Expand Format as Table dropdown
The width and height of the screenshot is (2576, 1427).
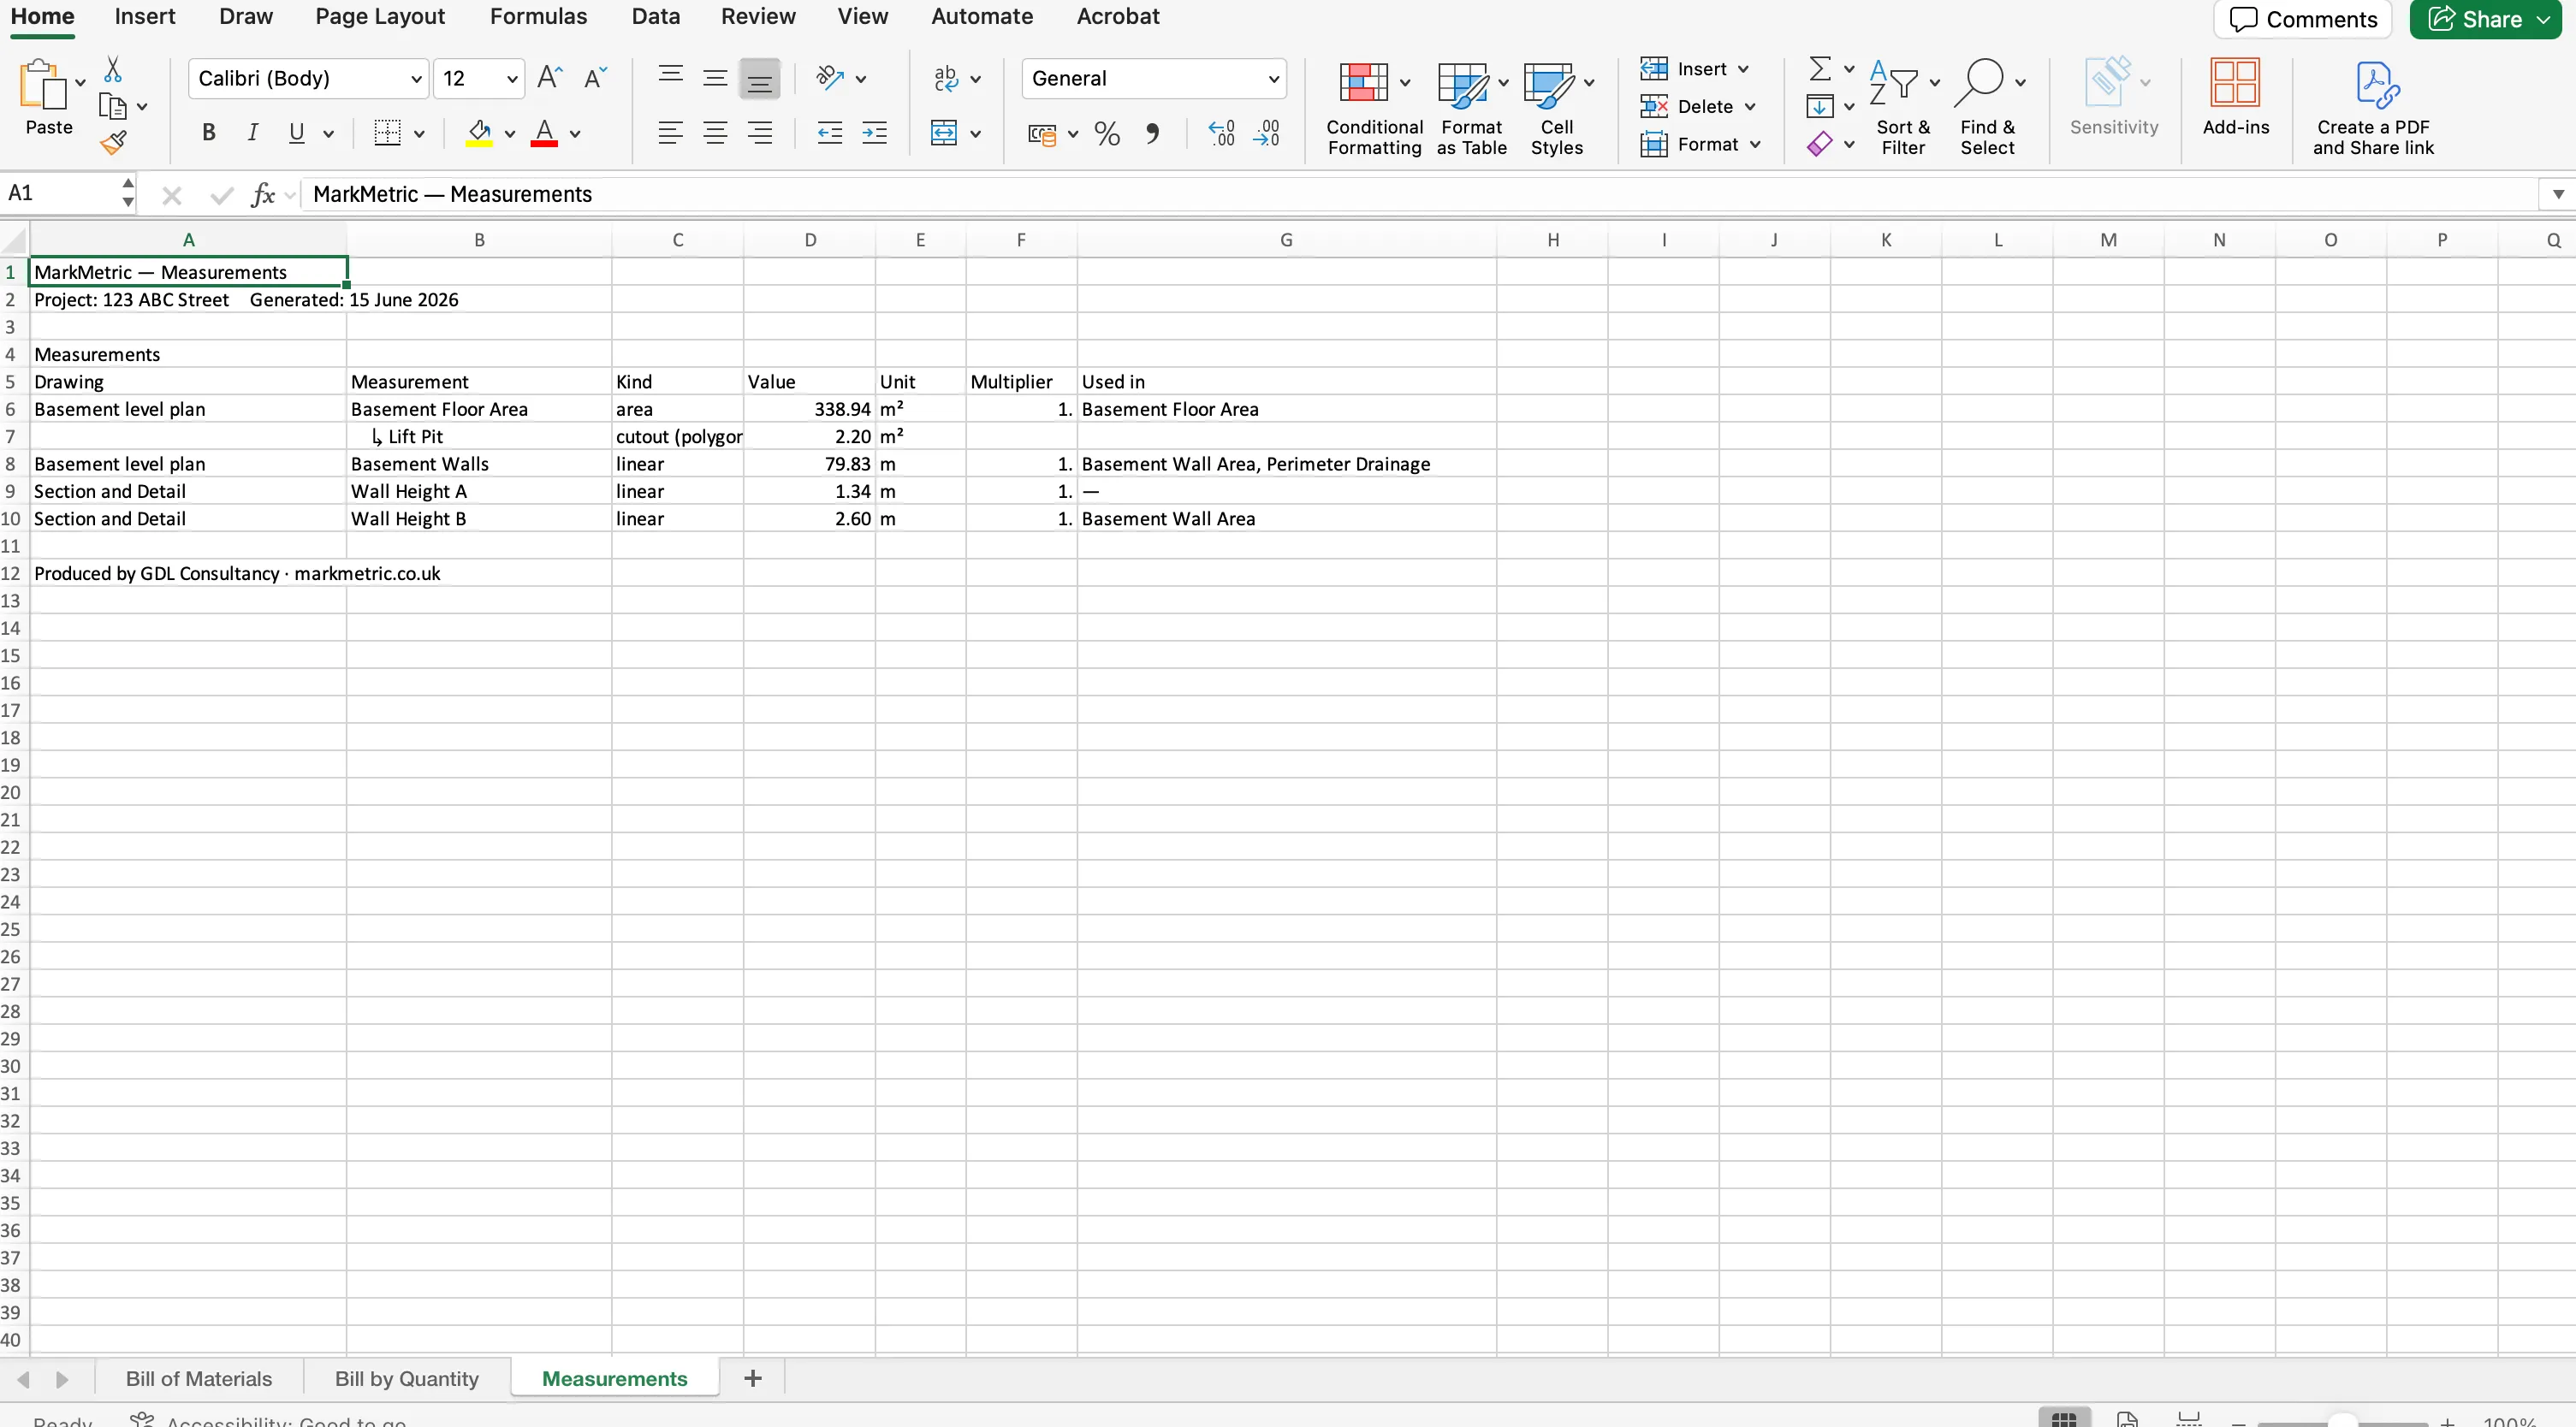pos(1503,83)
